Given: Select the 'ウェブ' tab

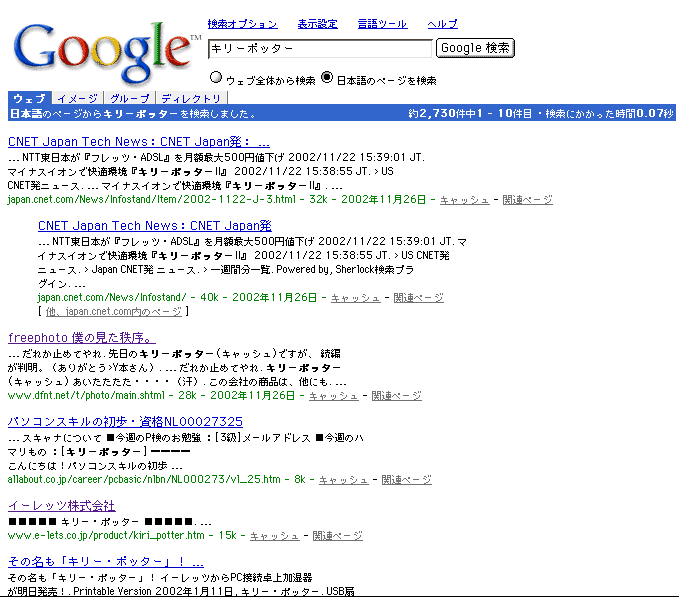Looking at the screenshot, I should point(28,98).
